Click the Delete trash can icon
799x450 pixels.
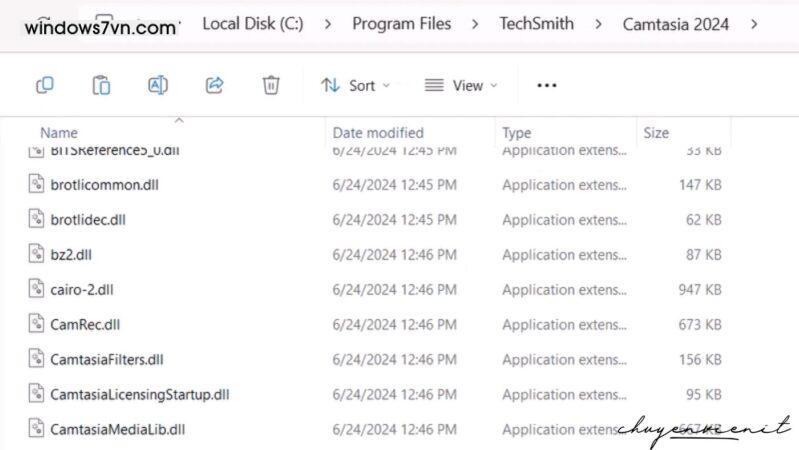pyautogui.click(x=270, y=86)
